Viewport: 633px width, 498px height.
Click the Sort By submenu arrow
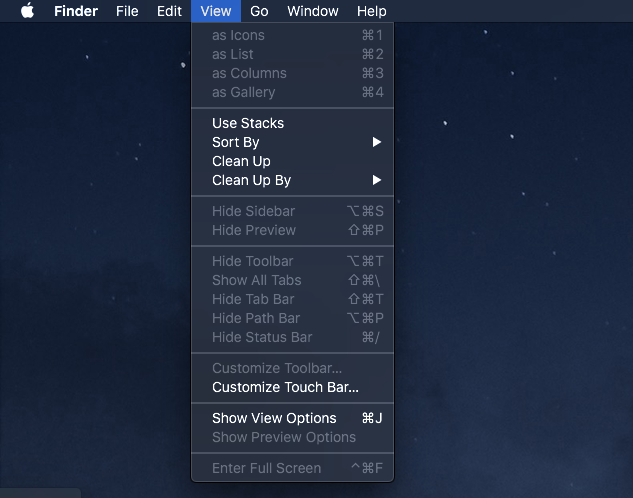click(x=377, y=142)
